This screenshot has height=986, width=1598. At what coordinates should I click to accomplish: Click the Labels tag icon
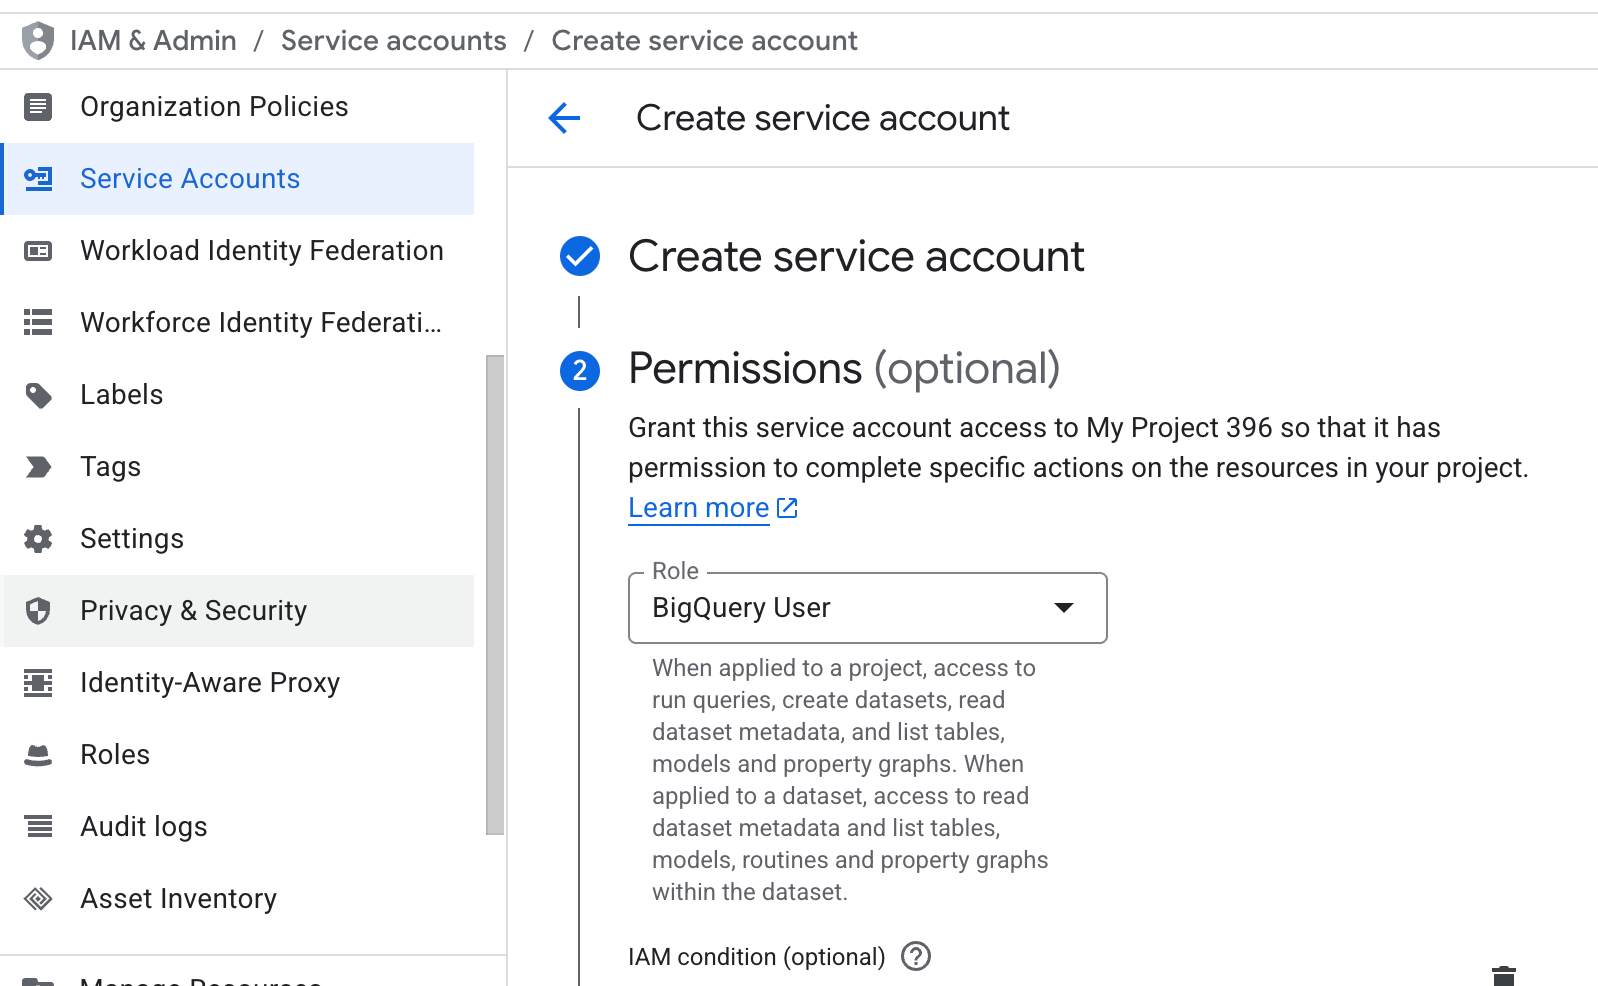click(38, 395)
